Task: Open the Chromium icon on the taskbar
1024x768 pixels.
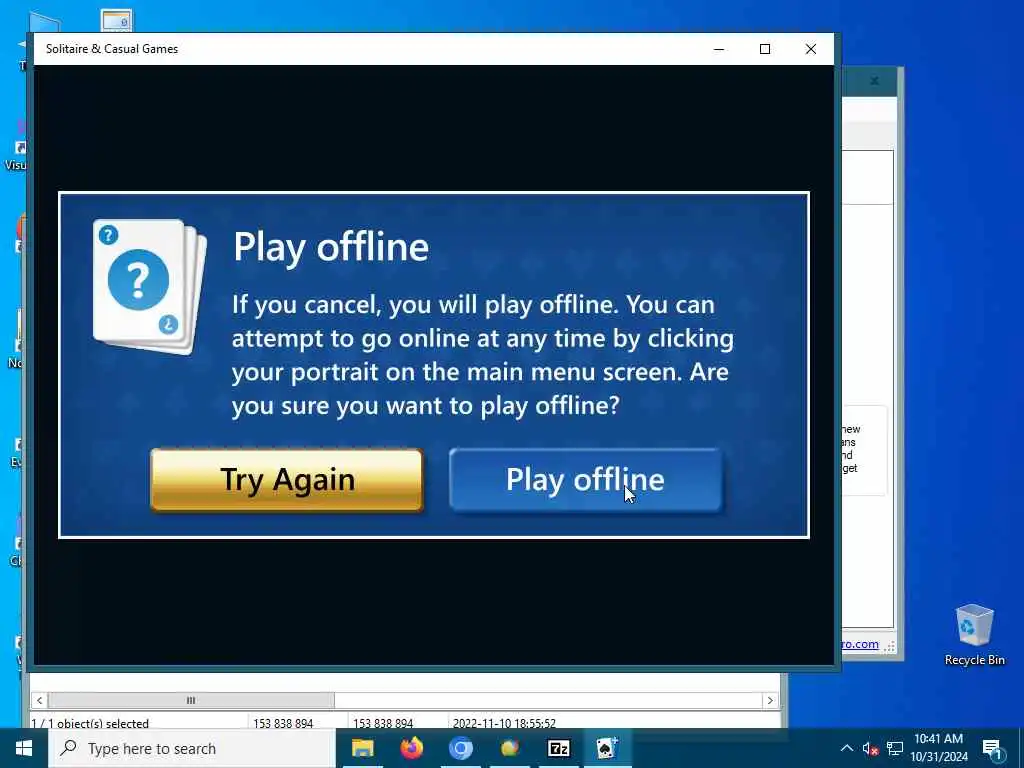Action: click(460, 748)
